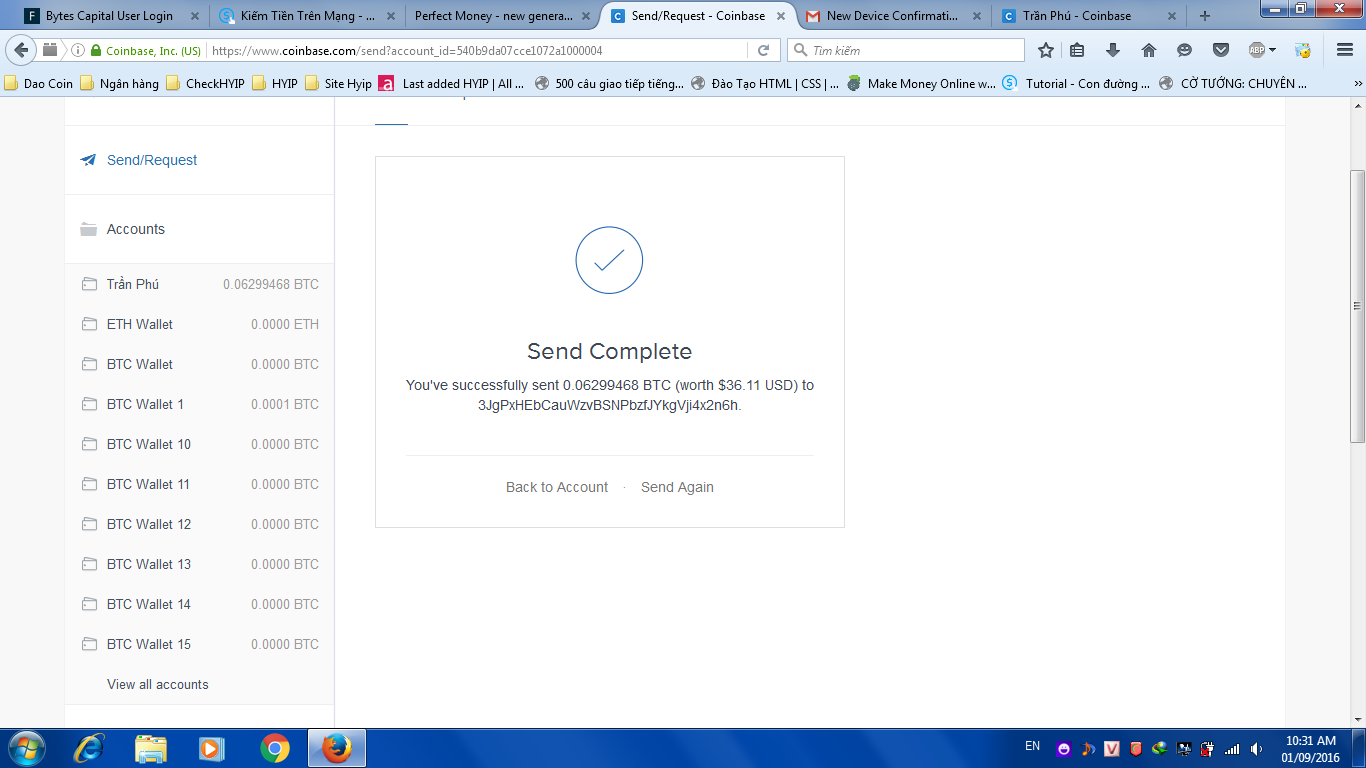Open the Hello chat smiley icon
The height and width of the screenshot is (768, 1366).
pos(1185,50)
